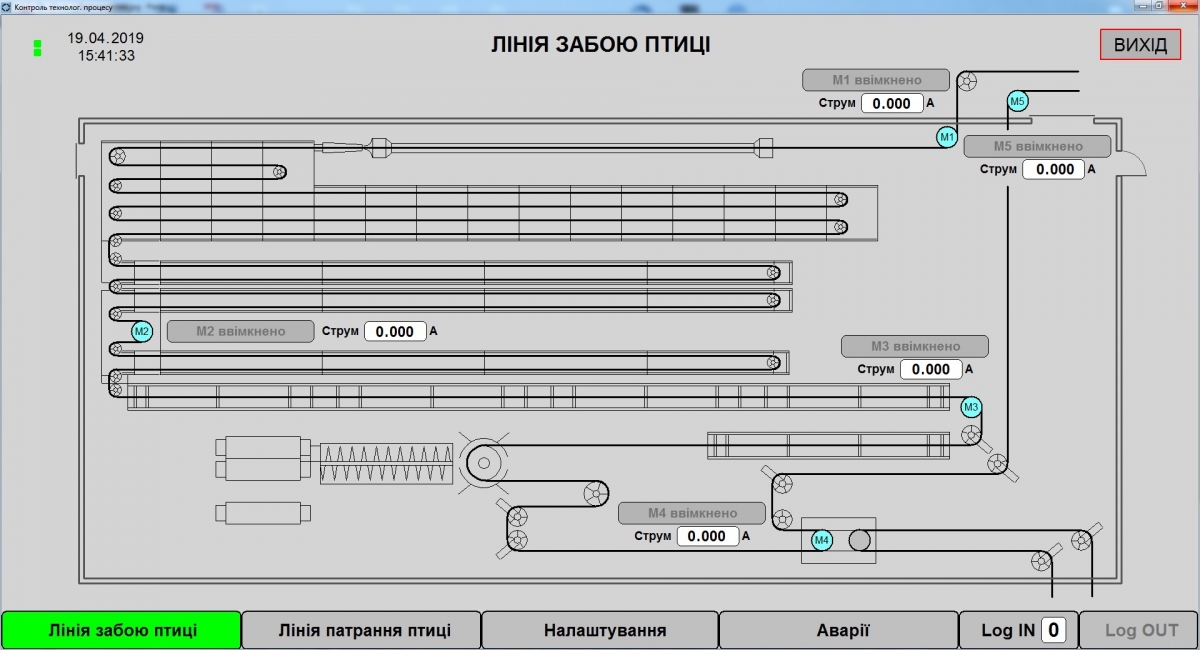
Task: Click the large stunner wheel icon
Action: [x=485, y=462]
